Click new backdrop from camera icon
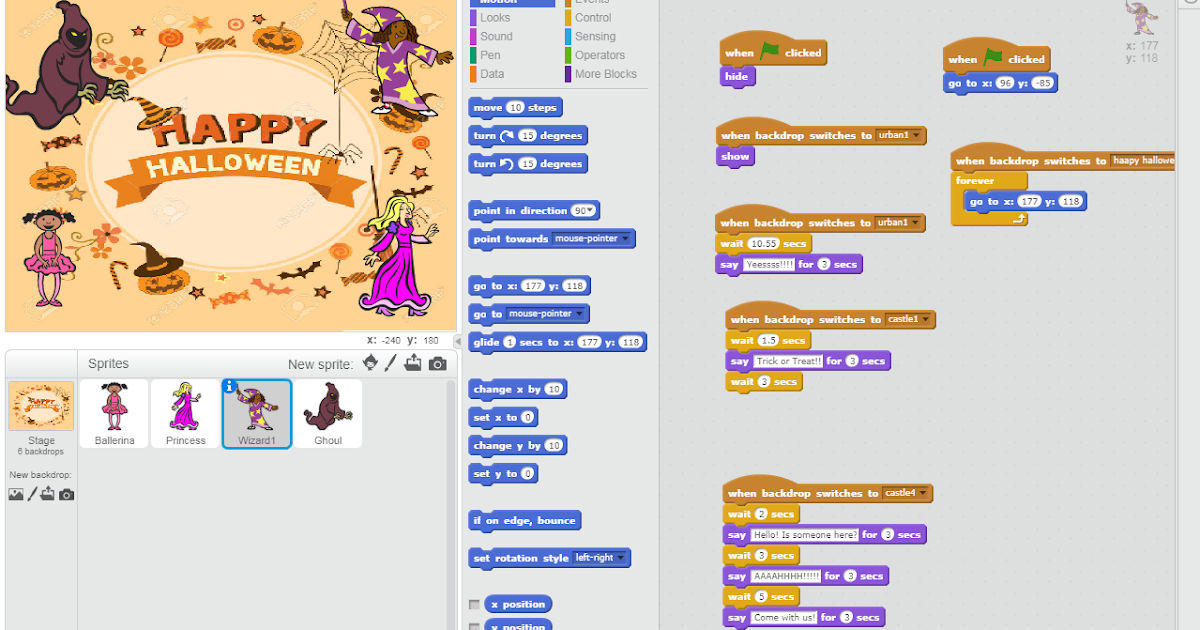Image resolution: width=1200 pixels, height=630 pixels. [x=66, y=494]
